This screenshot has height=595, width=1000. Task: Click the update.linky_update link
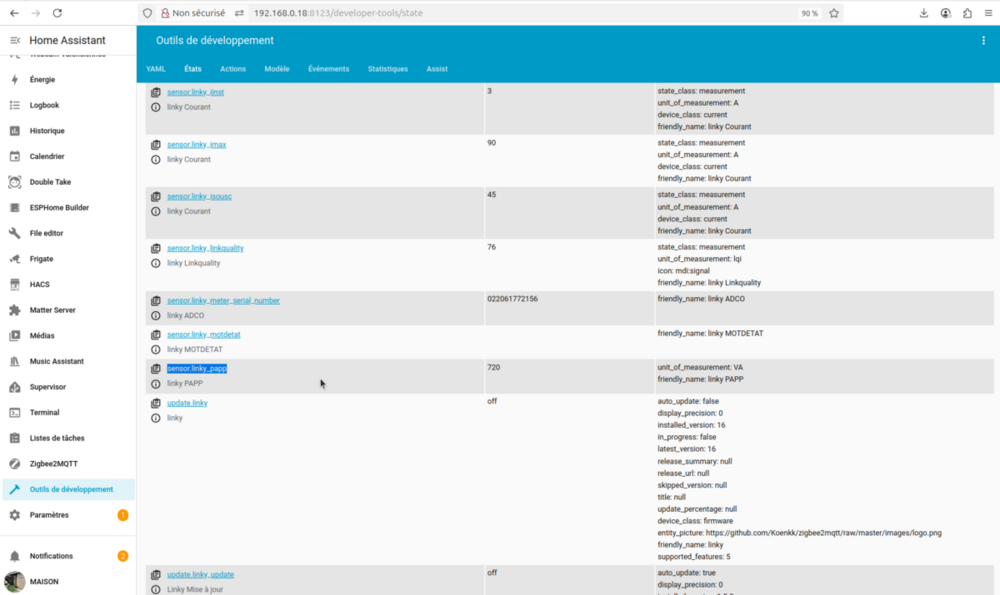[x=200, y=575]
